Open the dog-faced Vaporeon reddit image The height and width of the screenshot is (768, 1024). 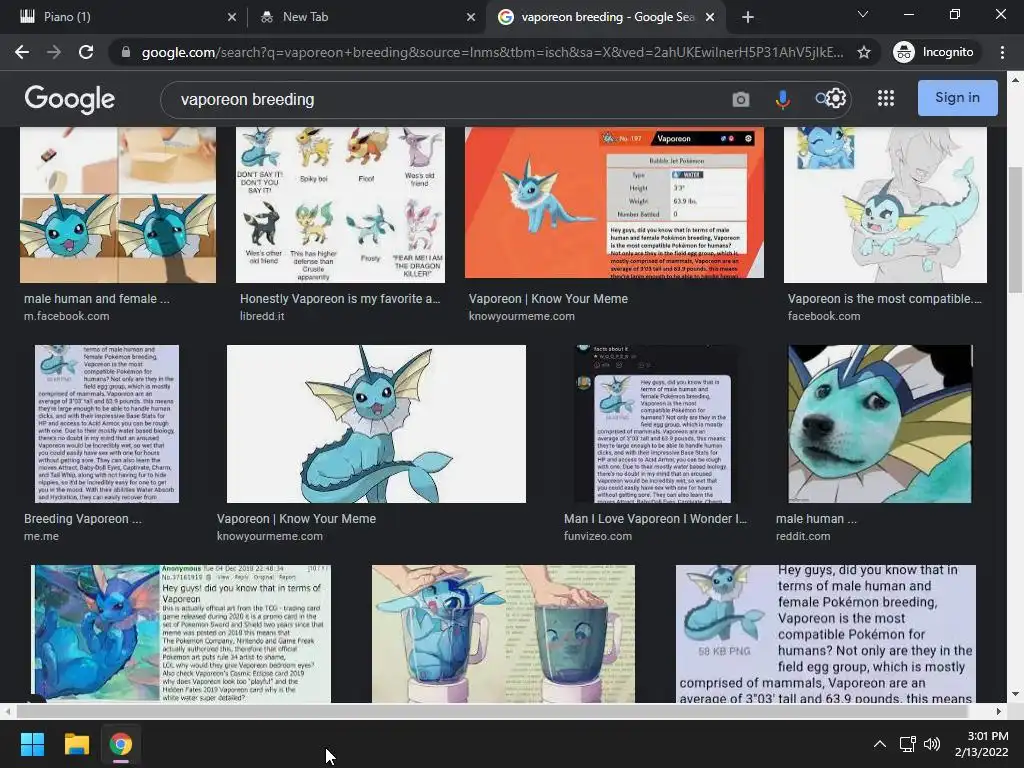(880, 424)
